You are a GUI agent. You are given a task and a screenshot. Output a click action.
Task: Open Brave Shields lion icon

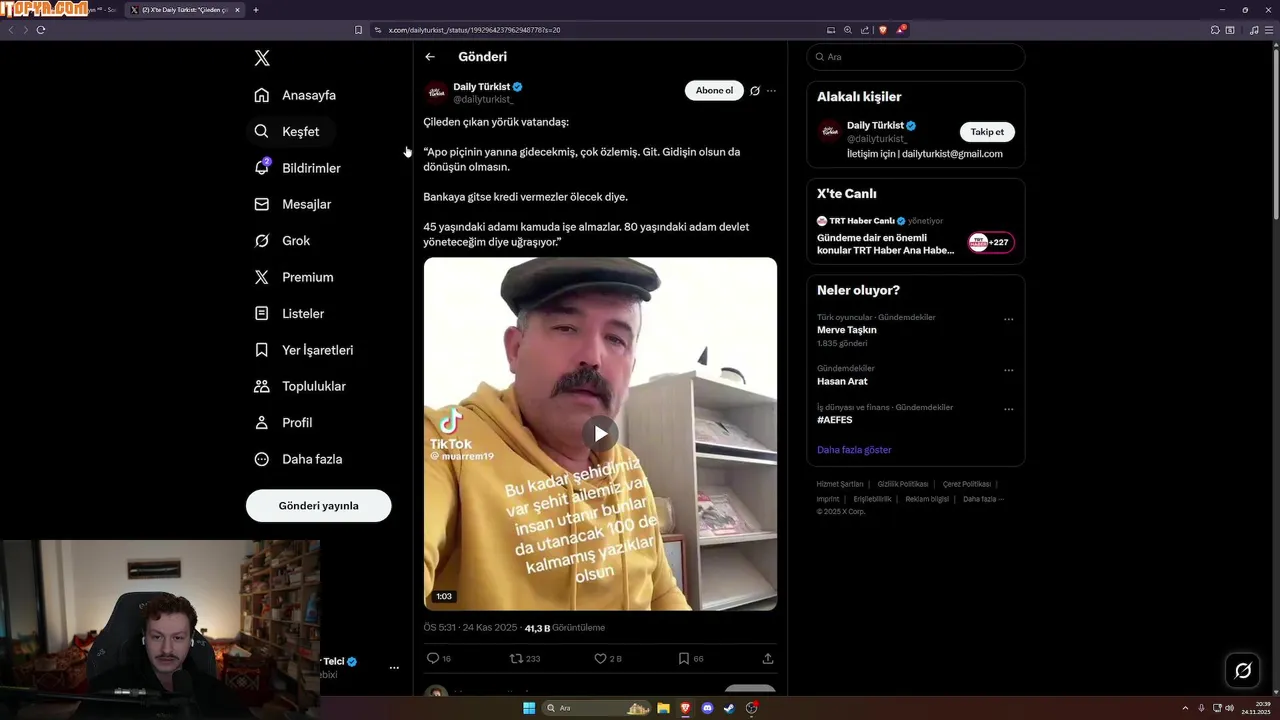tap(883, 30)
